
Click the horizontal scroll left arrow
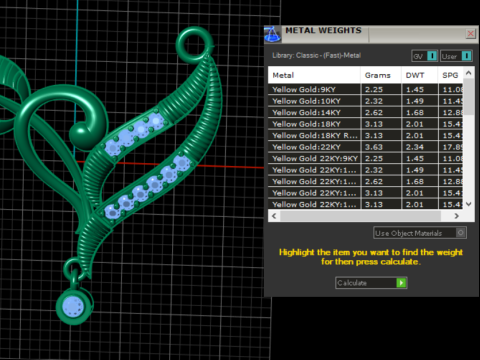click(274, 216)
